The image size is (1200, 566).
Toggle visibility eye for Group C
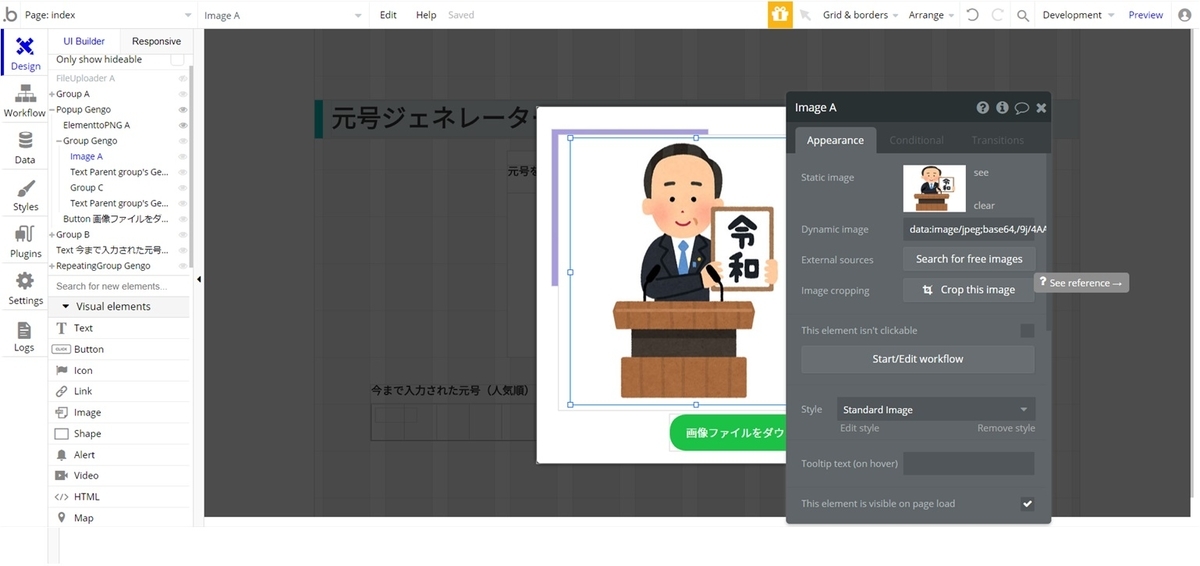coord(183,188)
